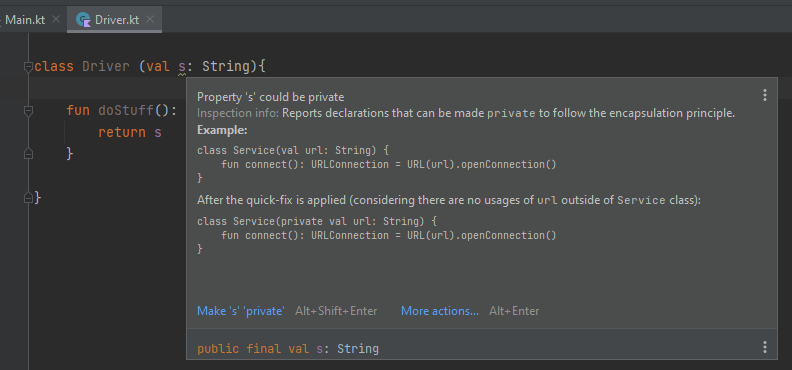Click the 'Driver' class name in code
This screenshot has width=792, height=370.
coord(106,67)
